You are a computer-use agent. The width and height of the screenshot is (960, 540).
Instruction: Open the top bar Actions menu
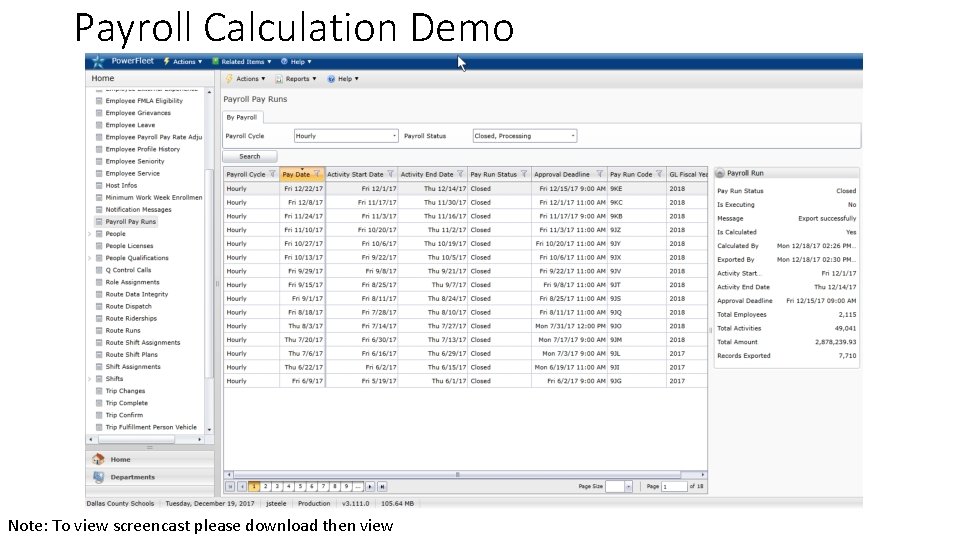click(183, 61)
